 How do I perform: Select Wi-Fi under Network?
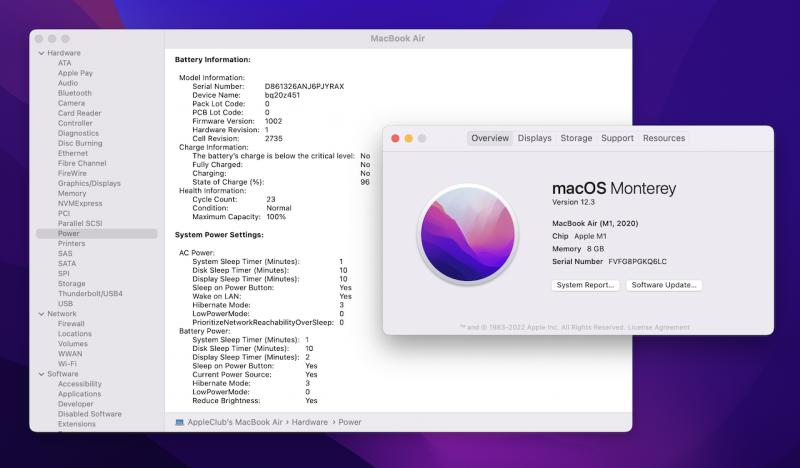(67, 364)
